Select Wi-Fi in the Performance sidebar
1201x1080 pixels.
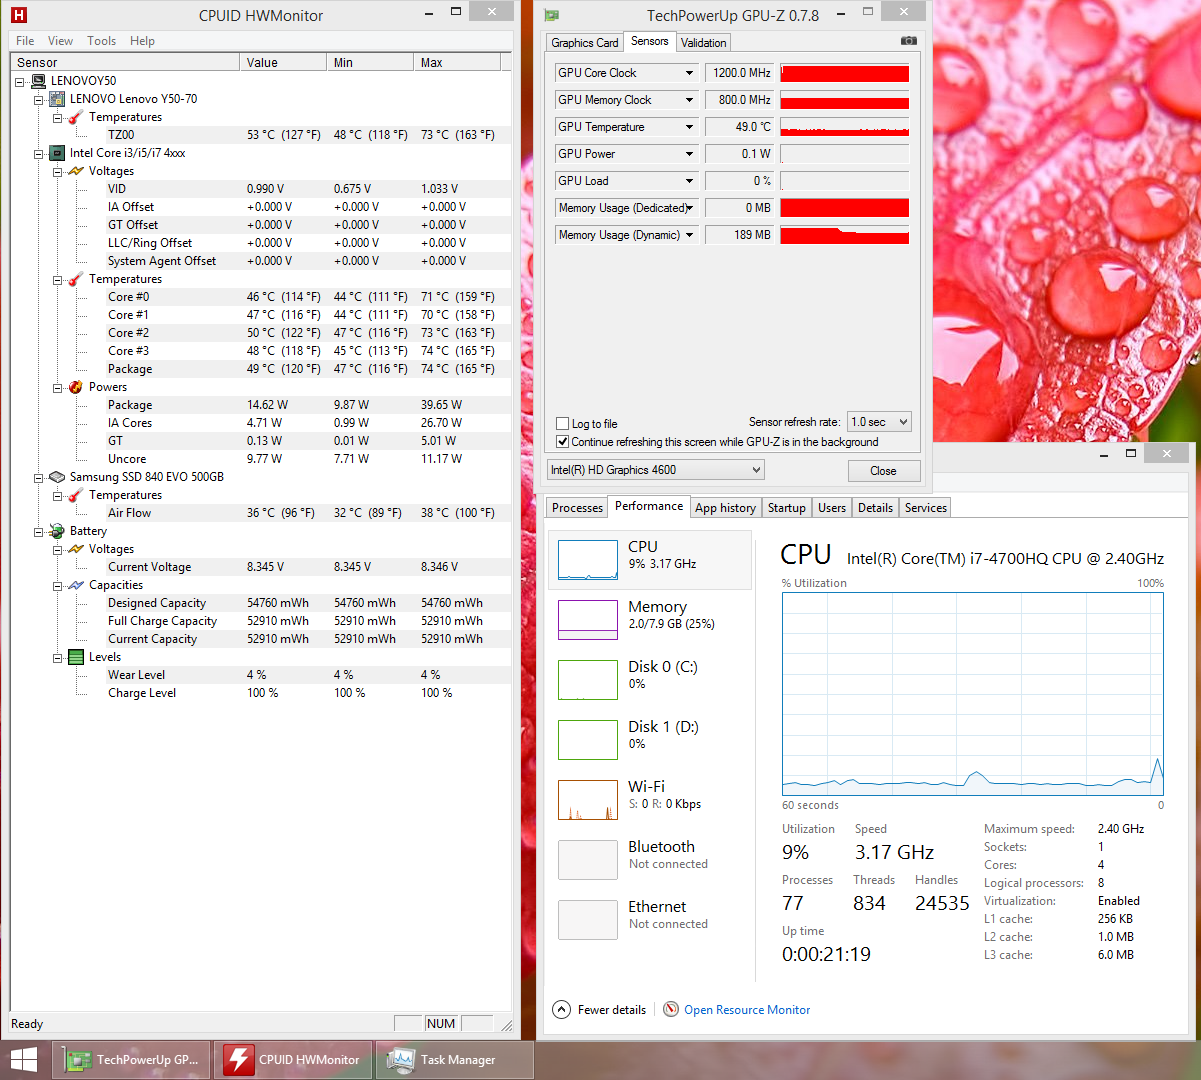click(650, 800)
